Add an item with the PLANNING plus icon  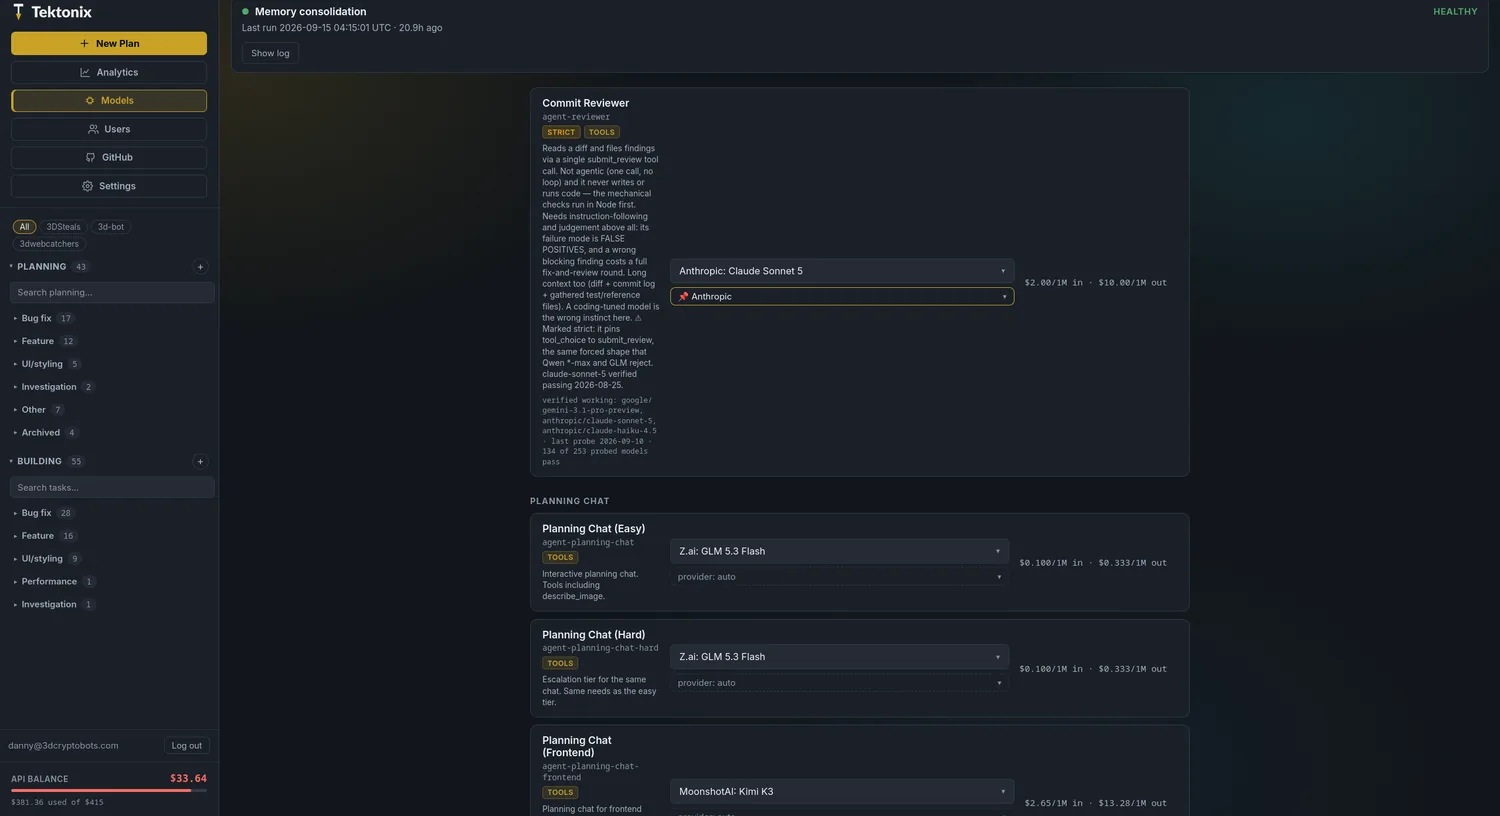[x=200, y=267]
